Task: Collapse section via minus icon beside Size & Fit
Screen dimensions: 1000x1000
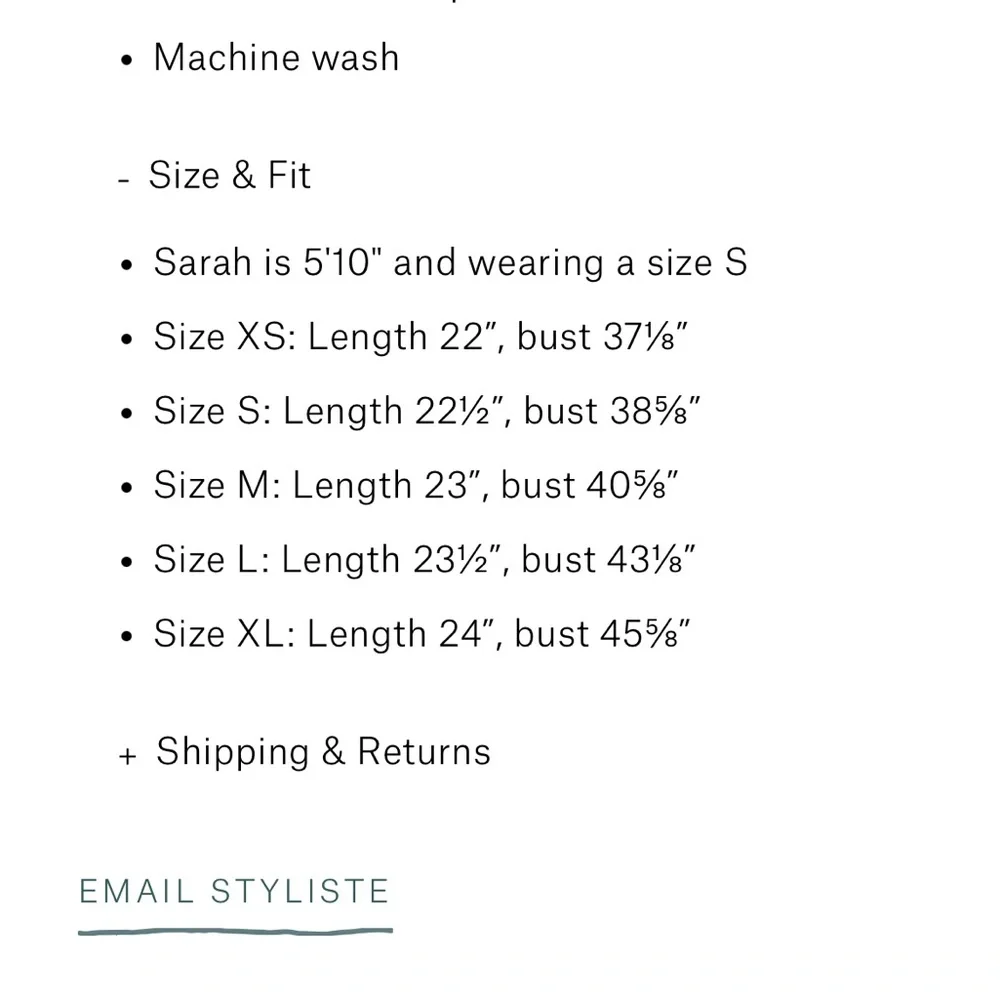Action: pyautogui.click(x=124, y=180)
